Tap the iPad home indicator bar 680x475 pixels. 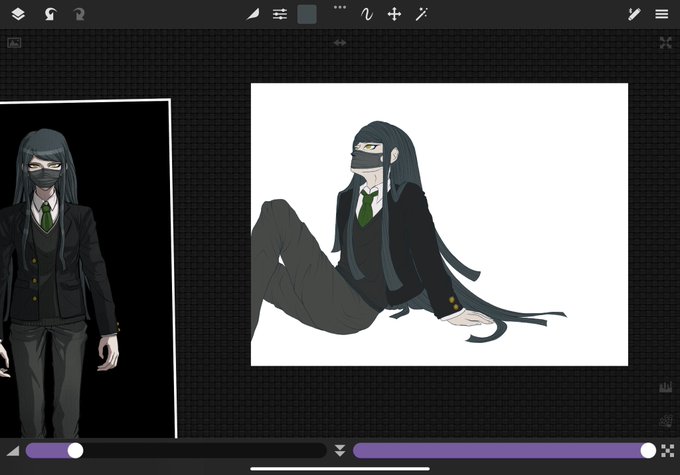tap(340, 468)
